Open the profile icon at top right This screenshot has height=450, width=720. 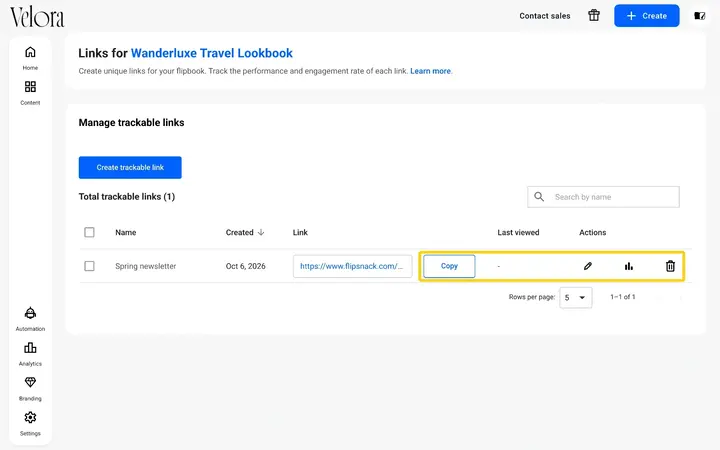(699, 16)
